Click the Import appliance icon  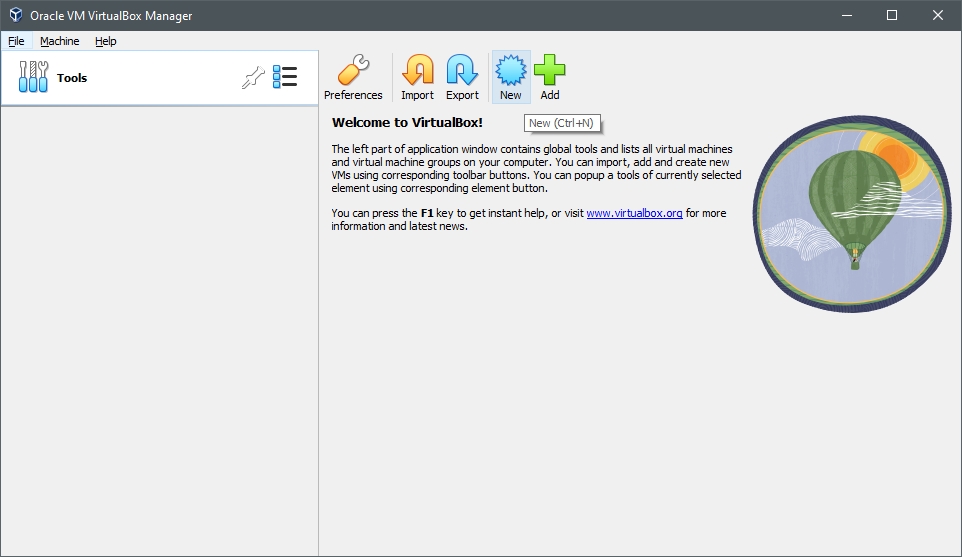point(417,78)
